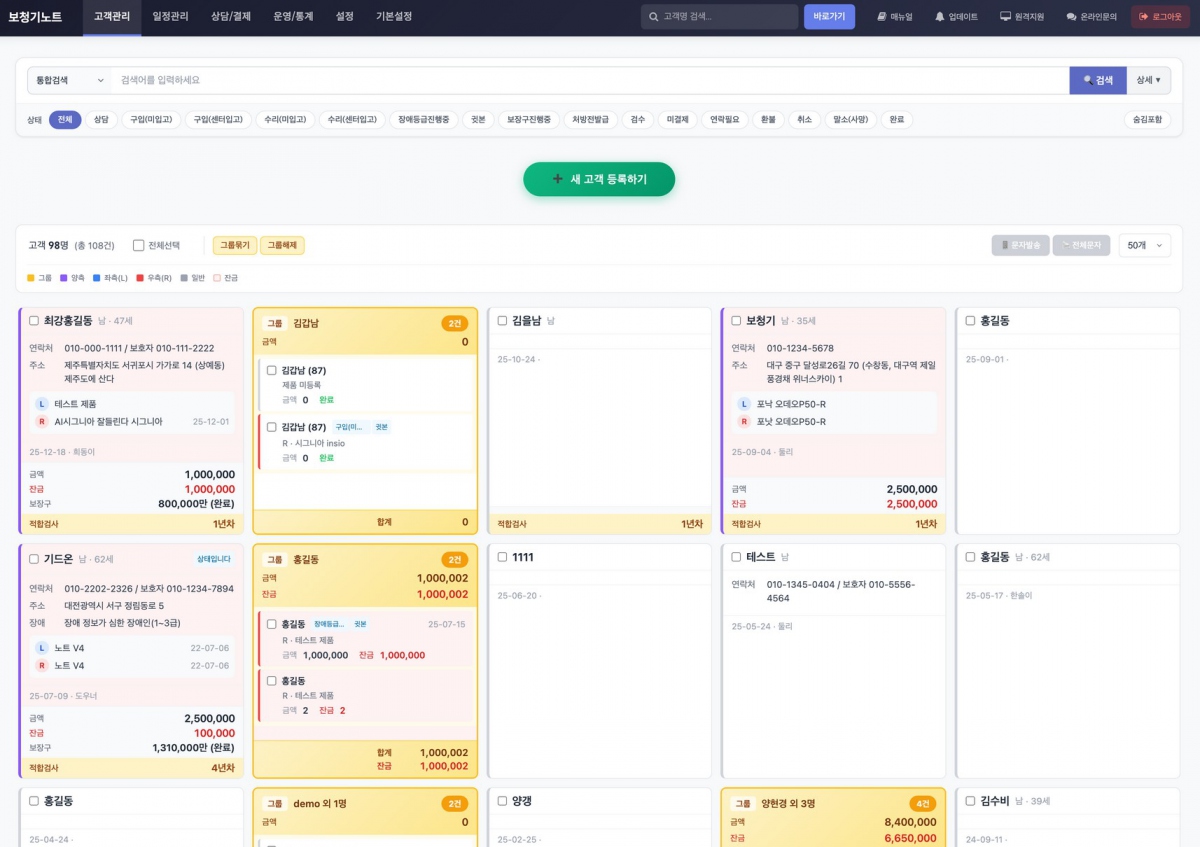Screen dimensions: 1200x847
Task: Click the yellow 그룹 legend color swatch
Action: 31,278
